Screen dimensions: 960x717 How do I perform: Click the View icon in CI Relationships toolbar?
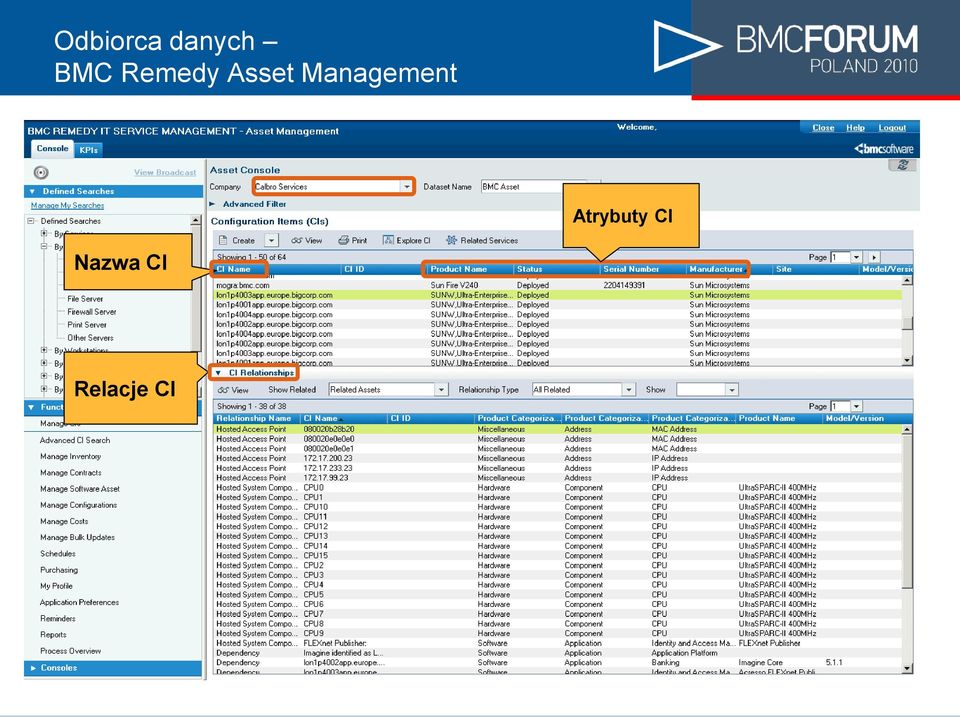pos(223,390)
